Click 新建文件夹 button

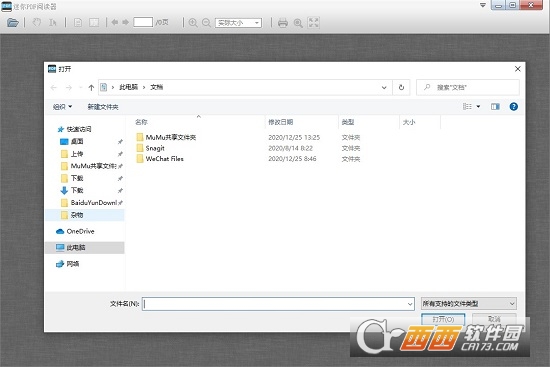pos(103,107)
